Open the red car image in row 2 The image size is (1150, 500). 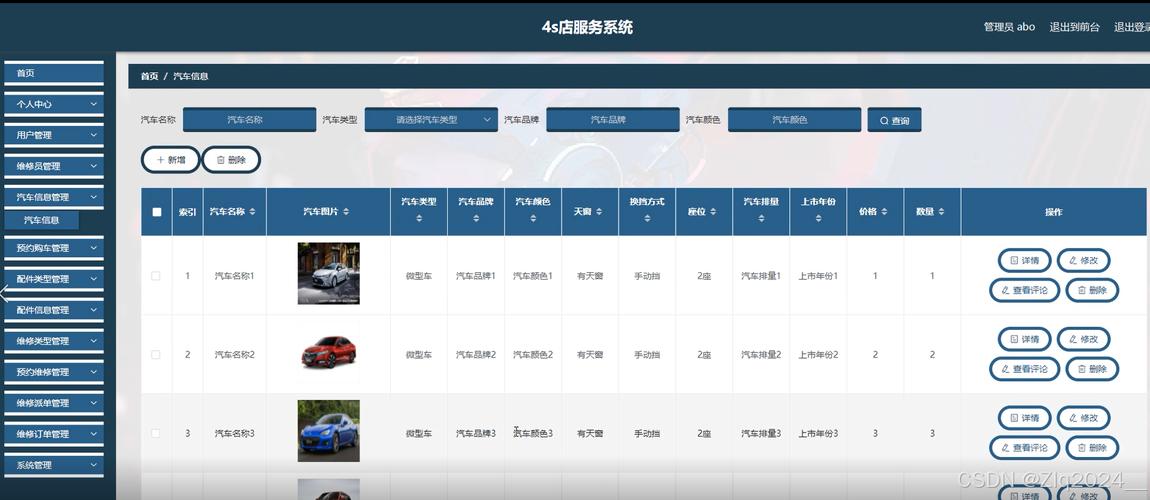coord(329,353)
